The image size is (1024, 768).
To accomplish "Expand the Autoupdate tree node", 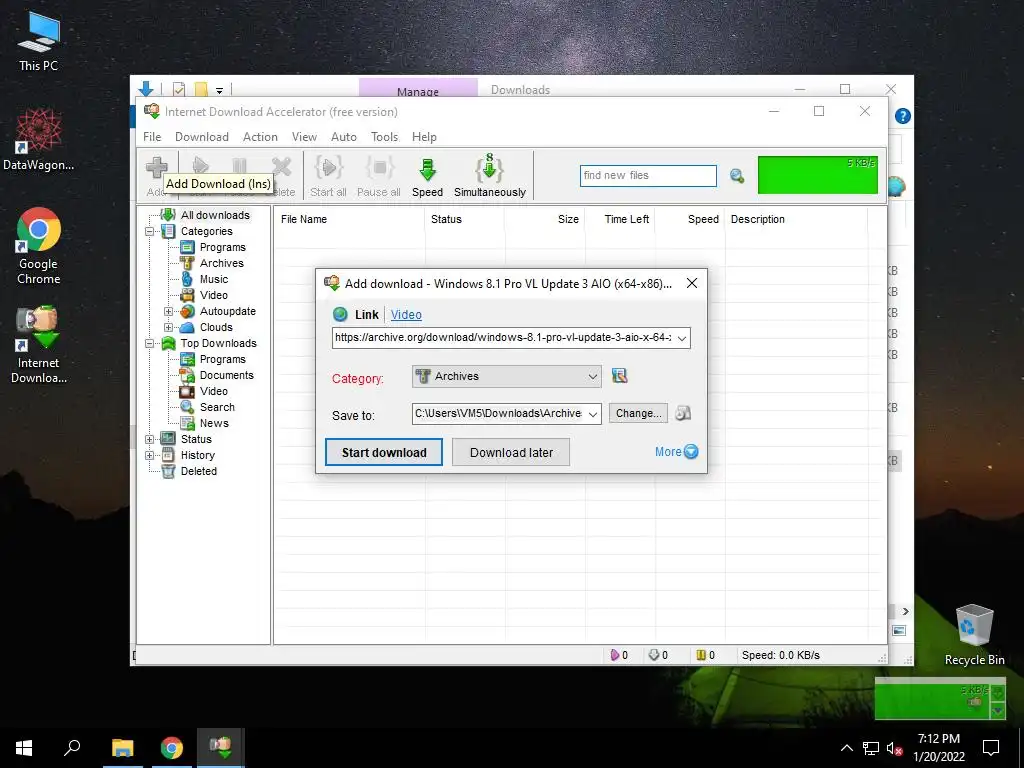I will (x=168, y=312).
